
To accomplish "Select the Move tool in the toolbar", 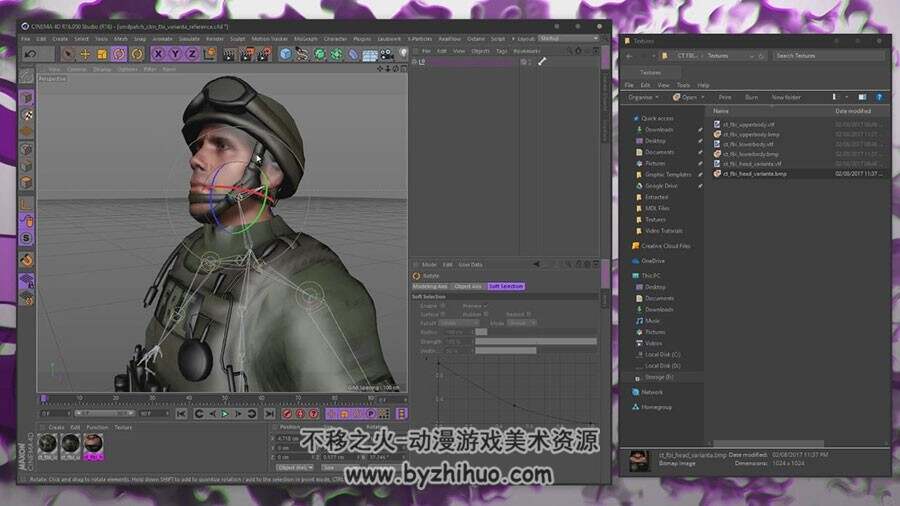I will (x=85, y=54).
